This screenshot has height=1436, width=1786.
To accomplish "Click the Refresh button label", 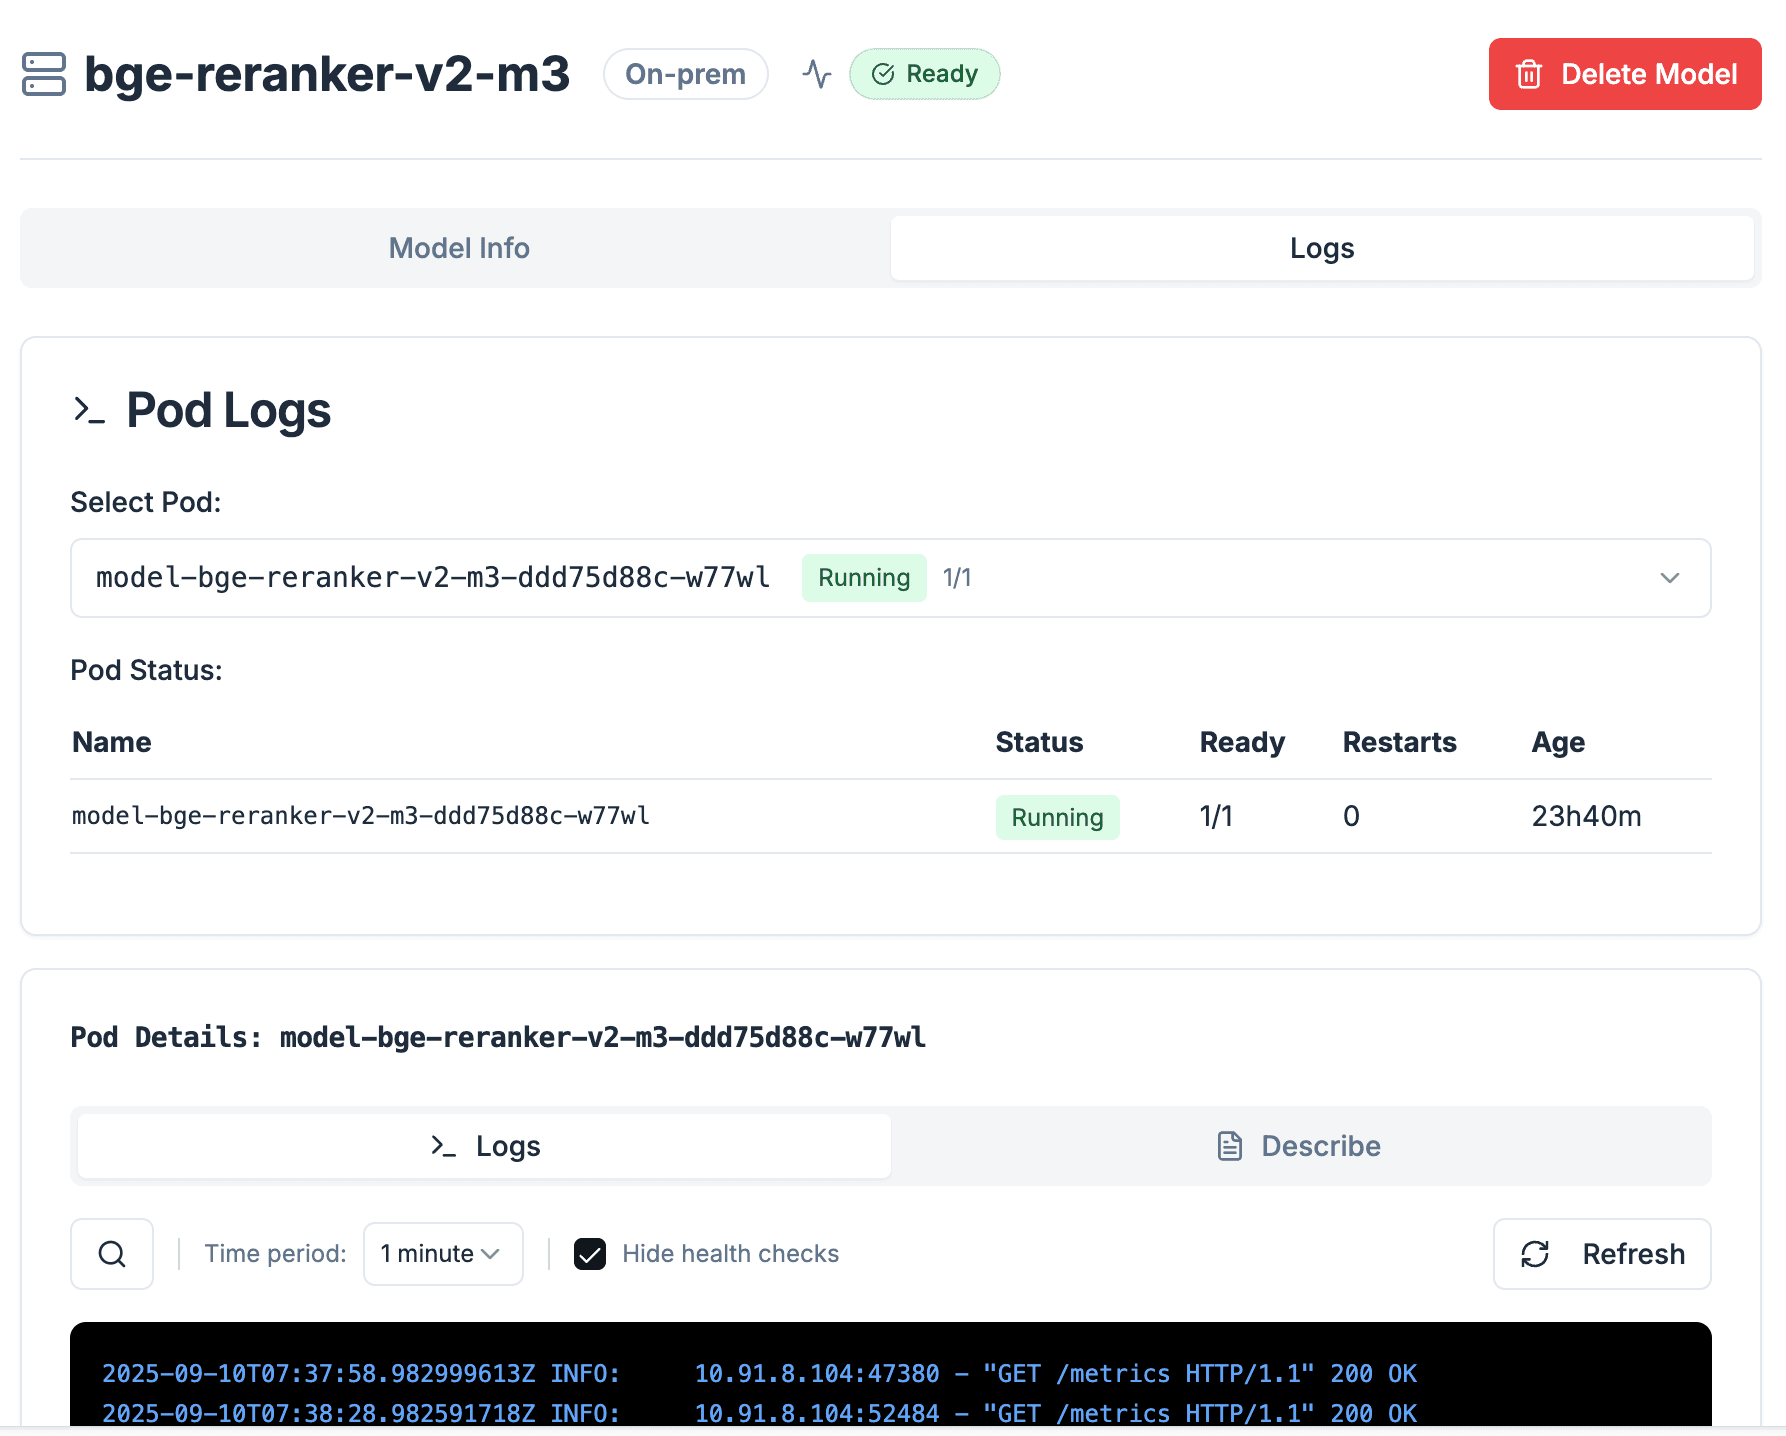I will point(1633,1254).
